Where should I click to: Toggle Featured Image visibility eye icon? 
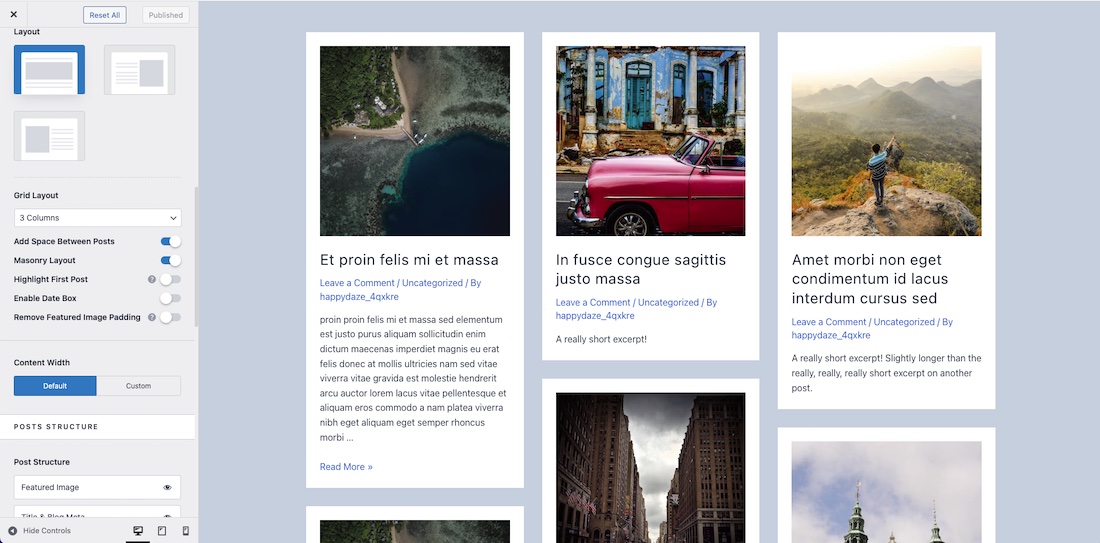[168, 488]
